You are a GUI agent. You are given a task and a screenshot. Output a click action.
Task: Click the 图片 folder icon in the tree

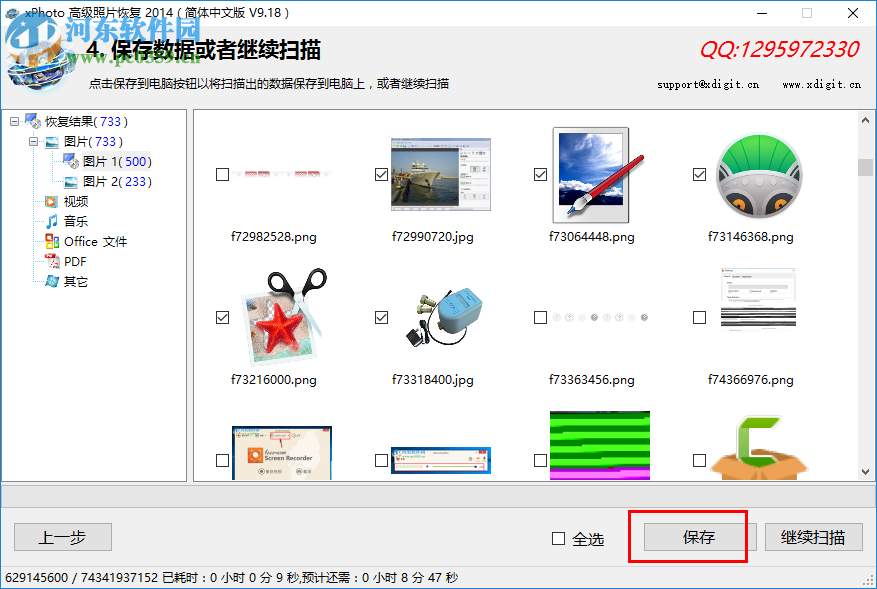(x=52, y=141)
